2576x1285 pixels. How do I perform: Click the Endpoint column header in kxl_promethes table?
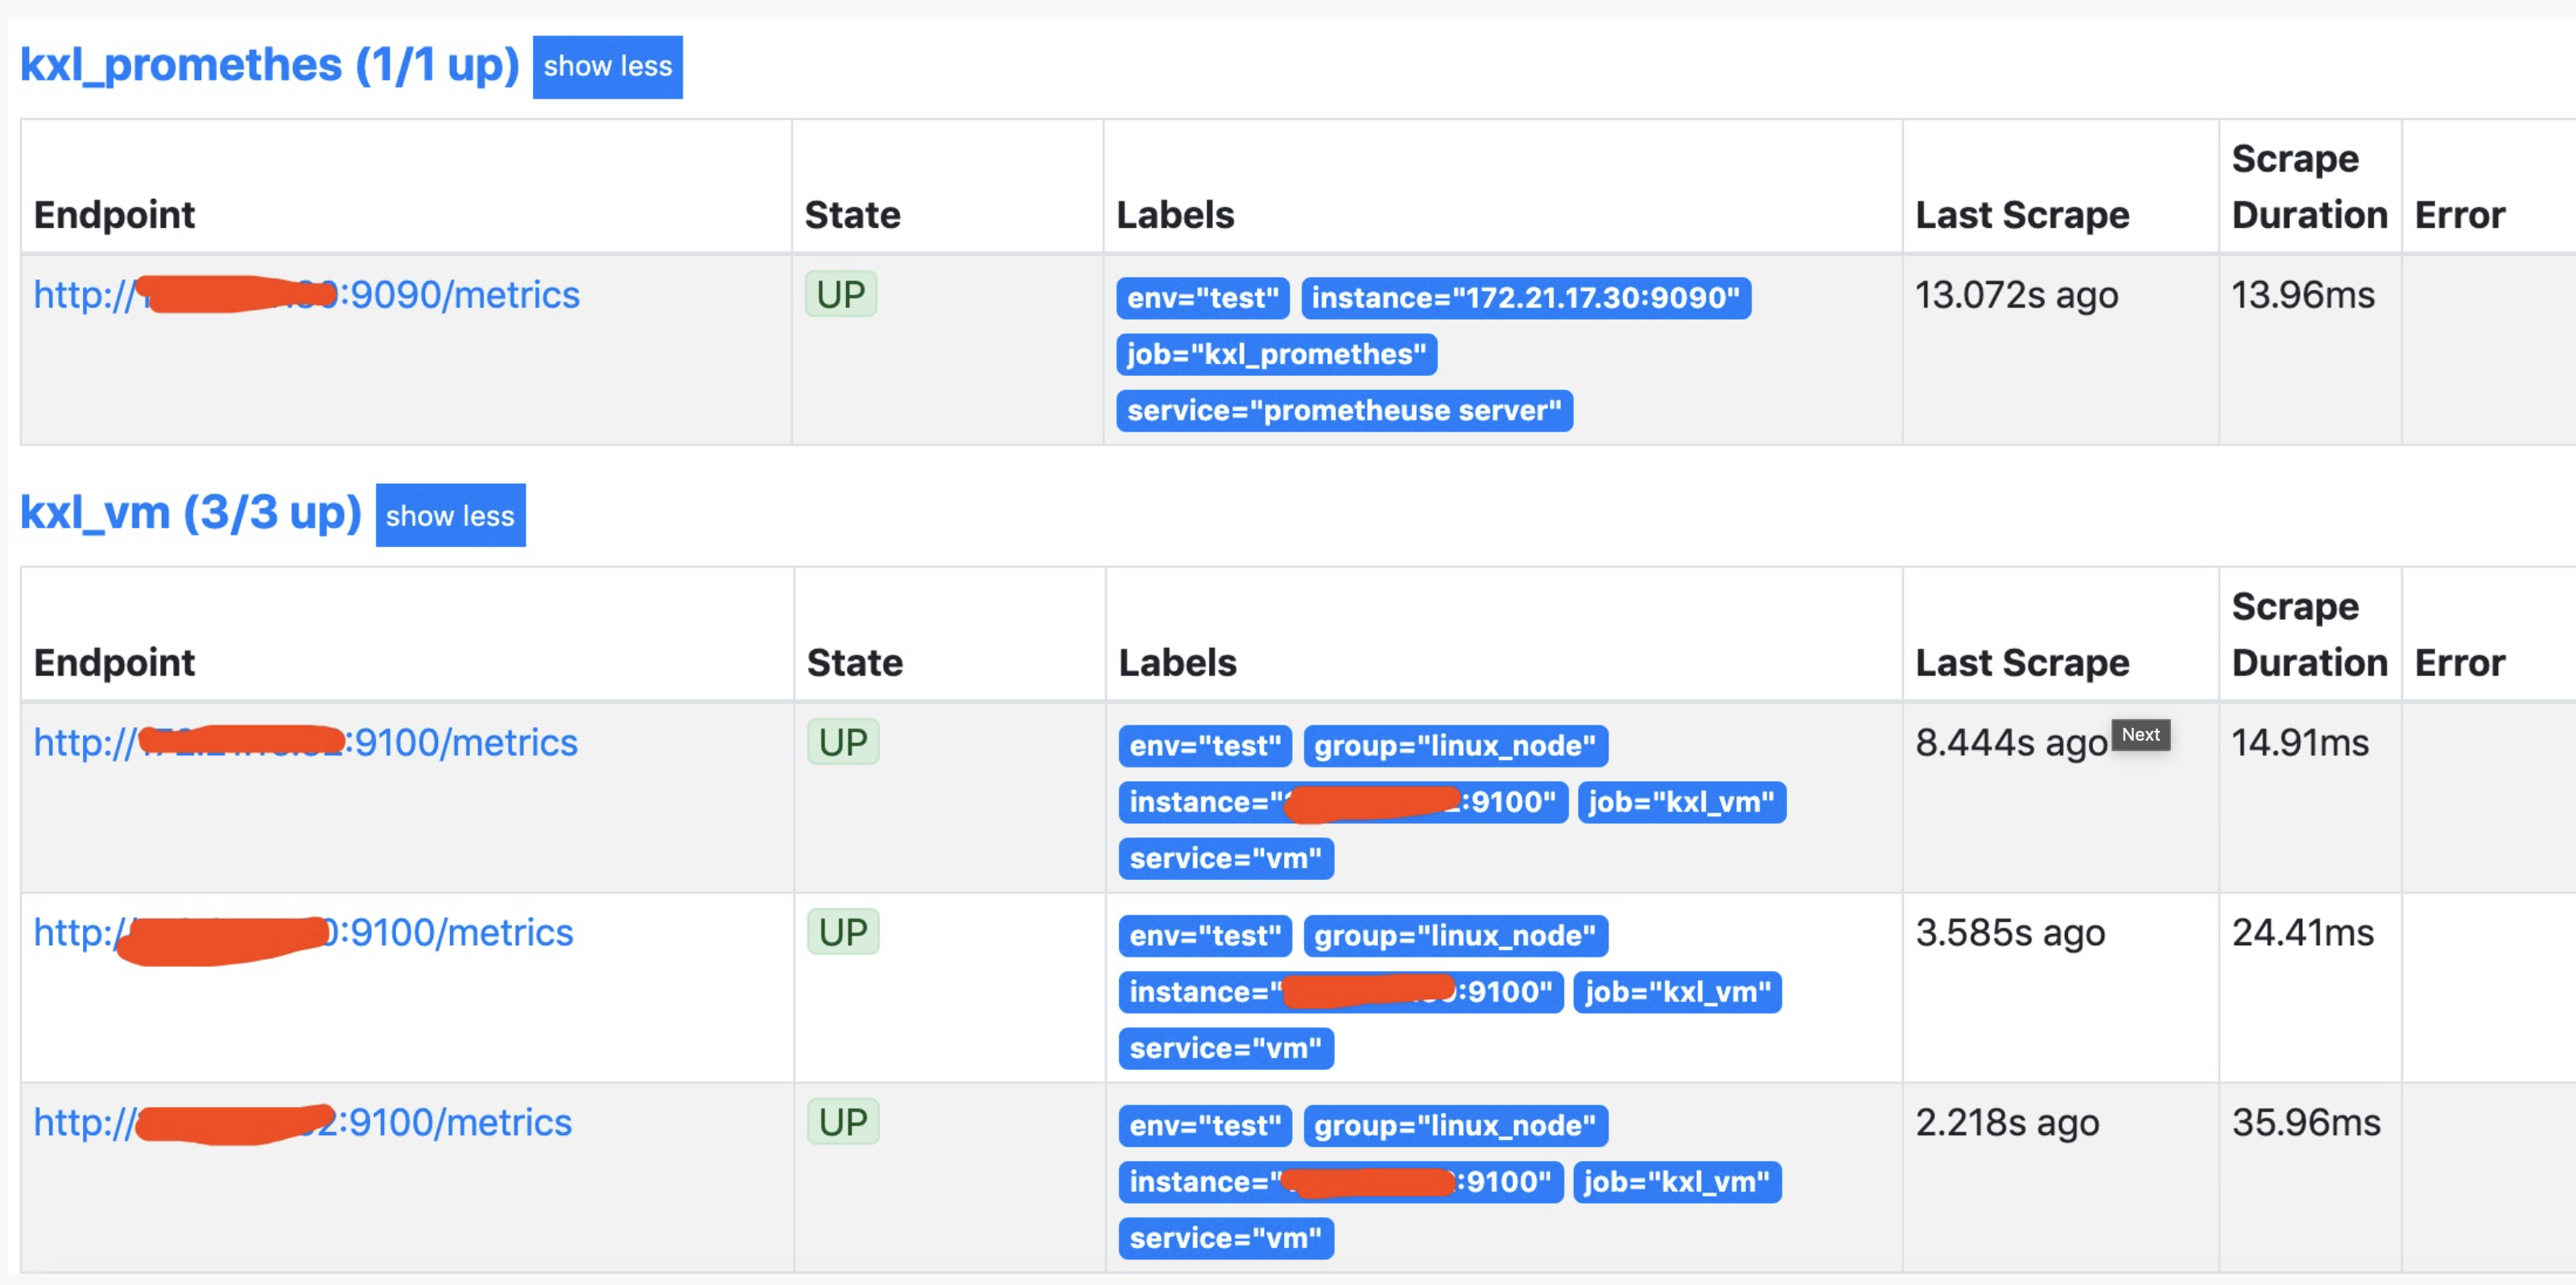[114, 215]
